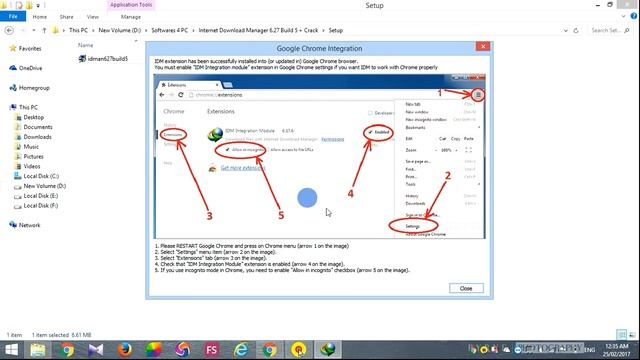The height and width of the screenshot is (360, 640).
Task: Launch Firefox from the taskbar
Action: pos(125,350)
